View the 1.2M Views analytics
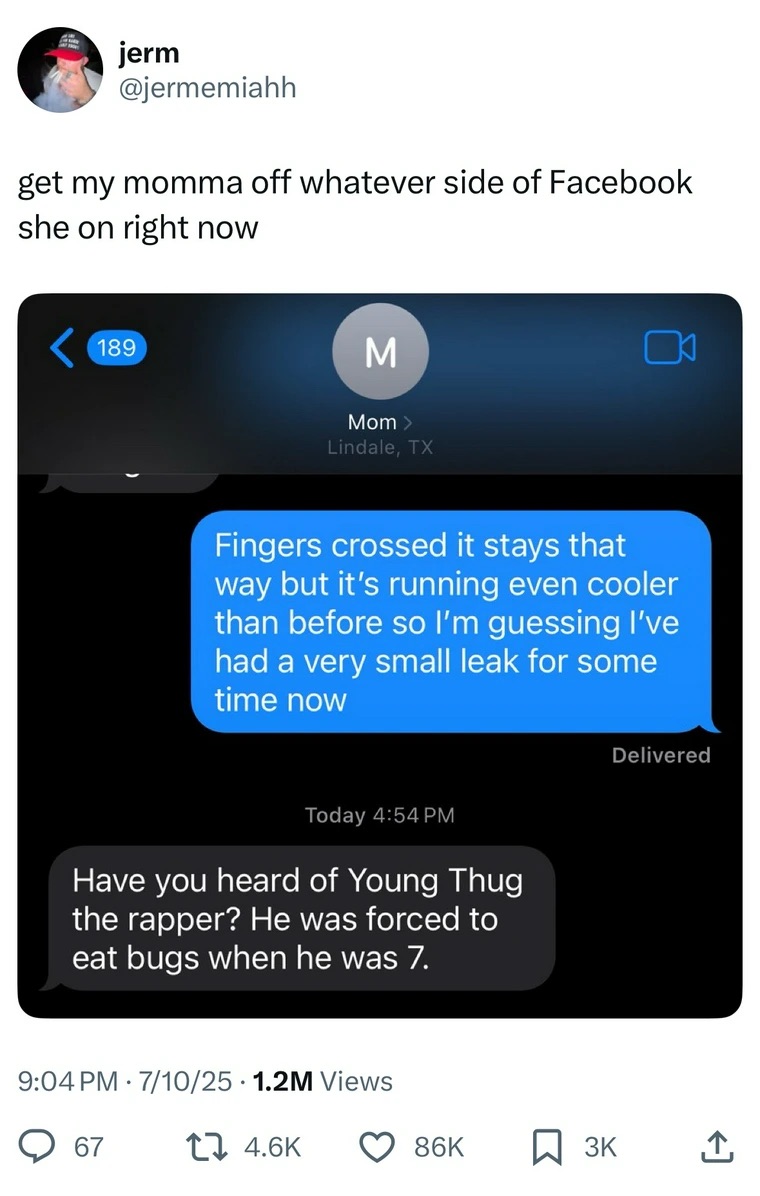 [322, 1081]
